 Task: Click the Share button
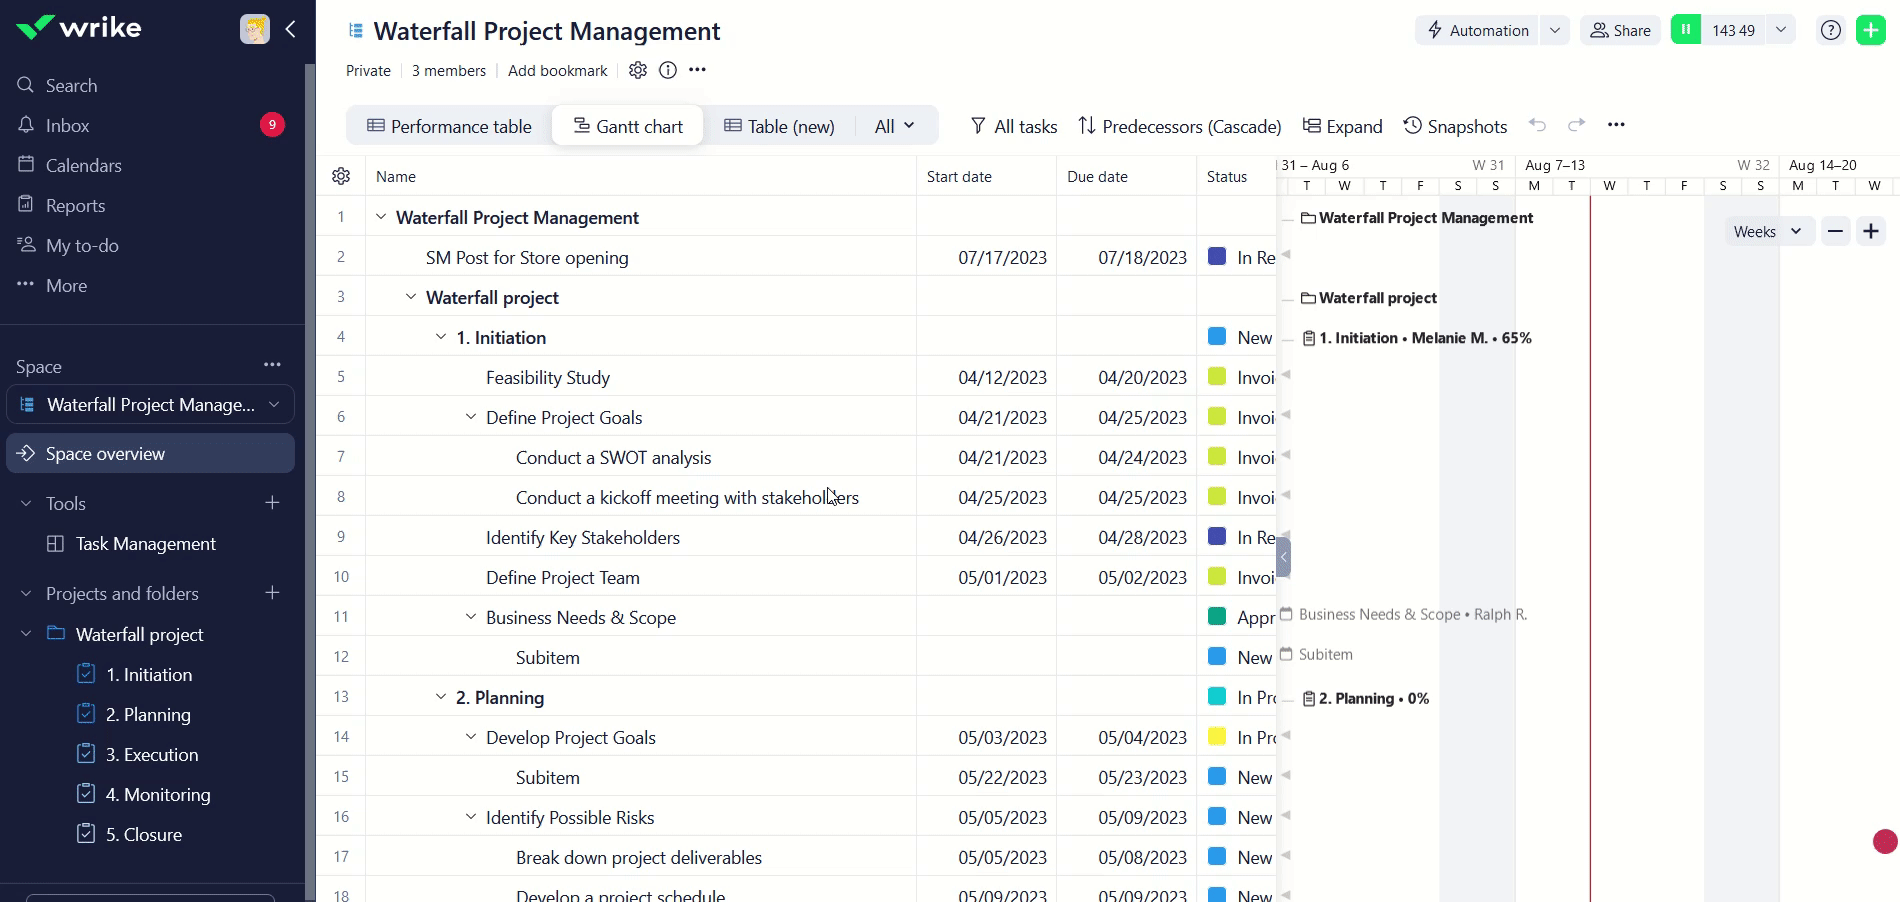(1620, 30)
